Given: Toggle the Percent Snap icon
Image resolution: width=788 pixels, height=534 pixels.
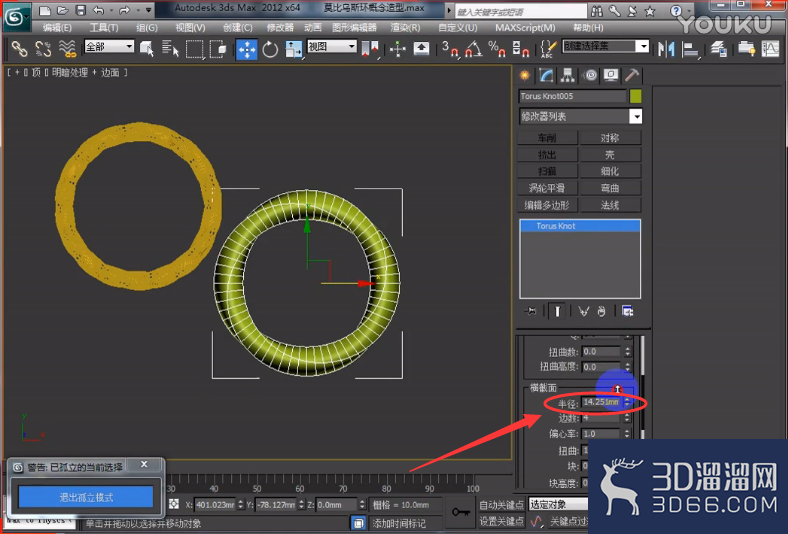Looking at the screenshot, I should point(497,49).
